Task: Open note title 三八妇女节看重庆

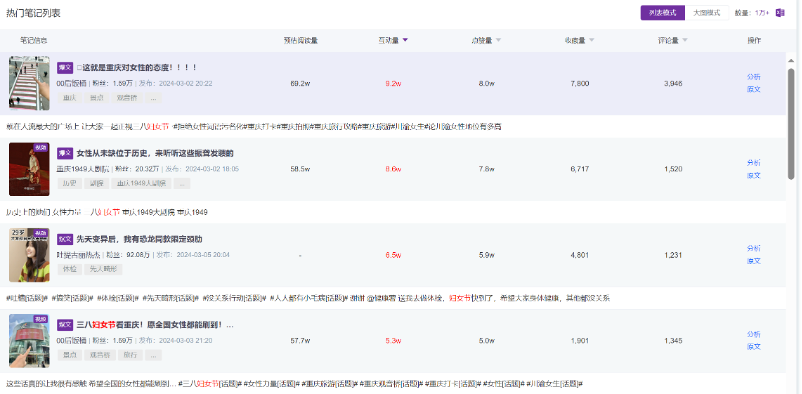Action: tap(154, 325)
